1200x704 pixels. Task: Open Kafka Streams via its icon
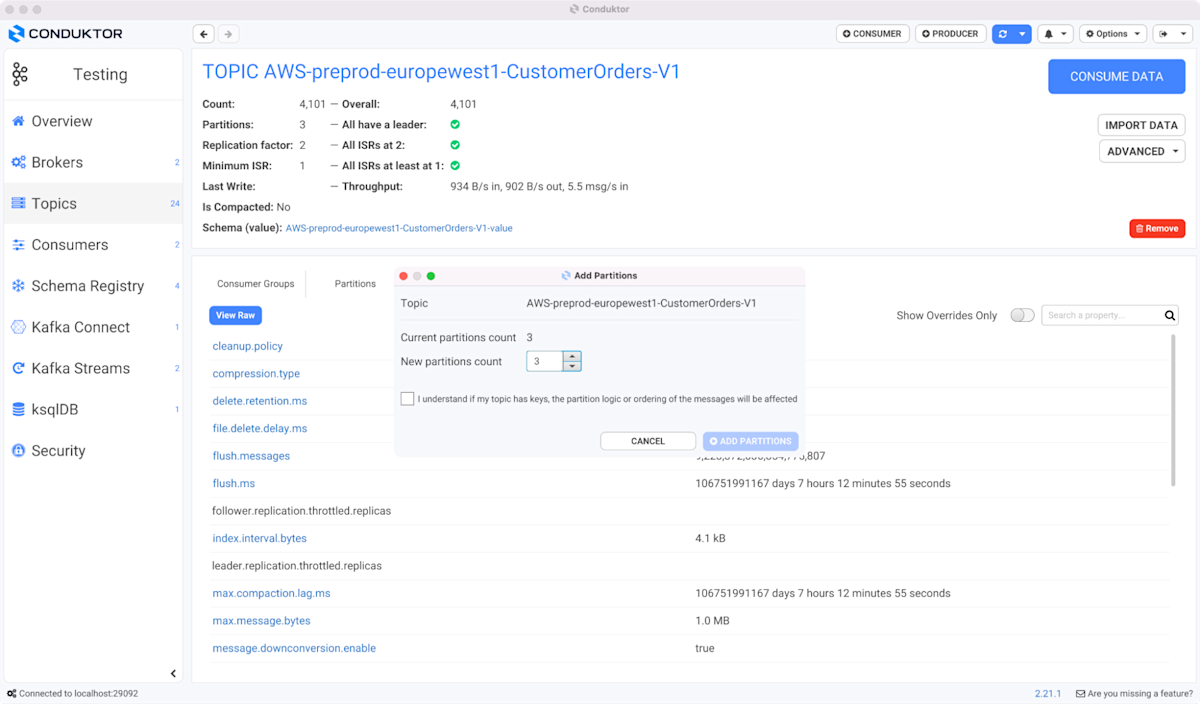coord(18,368)
